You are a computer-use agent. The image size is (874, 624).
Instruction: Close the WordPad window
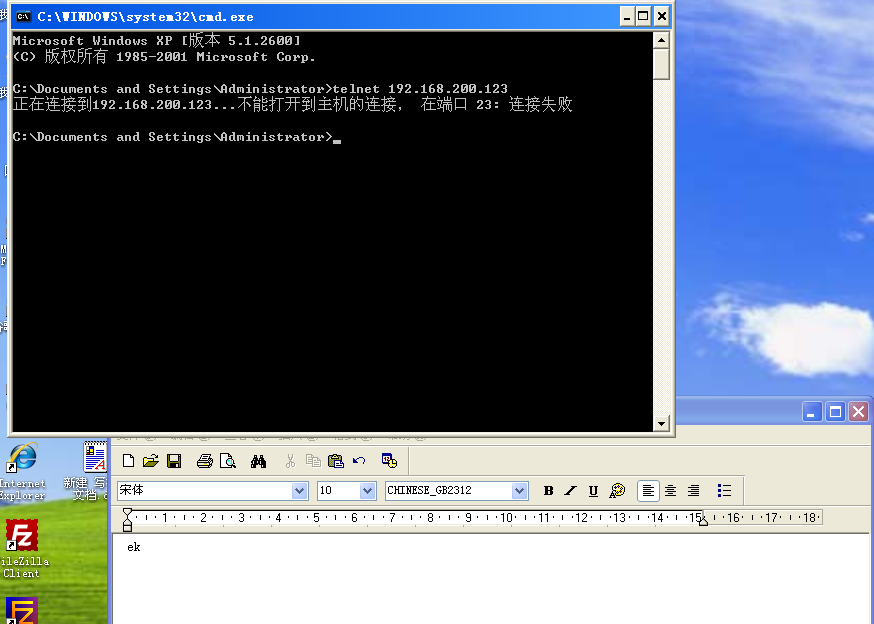[x=858, y=412]
